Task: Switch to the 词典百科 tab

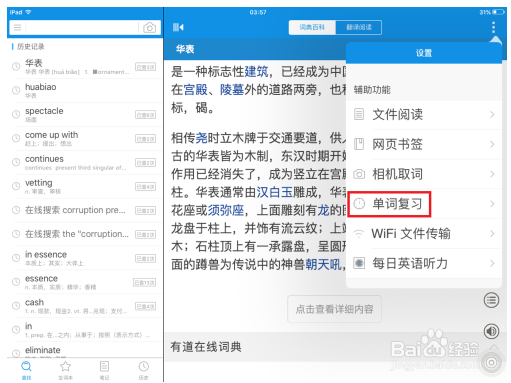Action: click(x=312, y=27)
